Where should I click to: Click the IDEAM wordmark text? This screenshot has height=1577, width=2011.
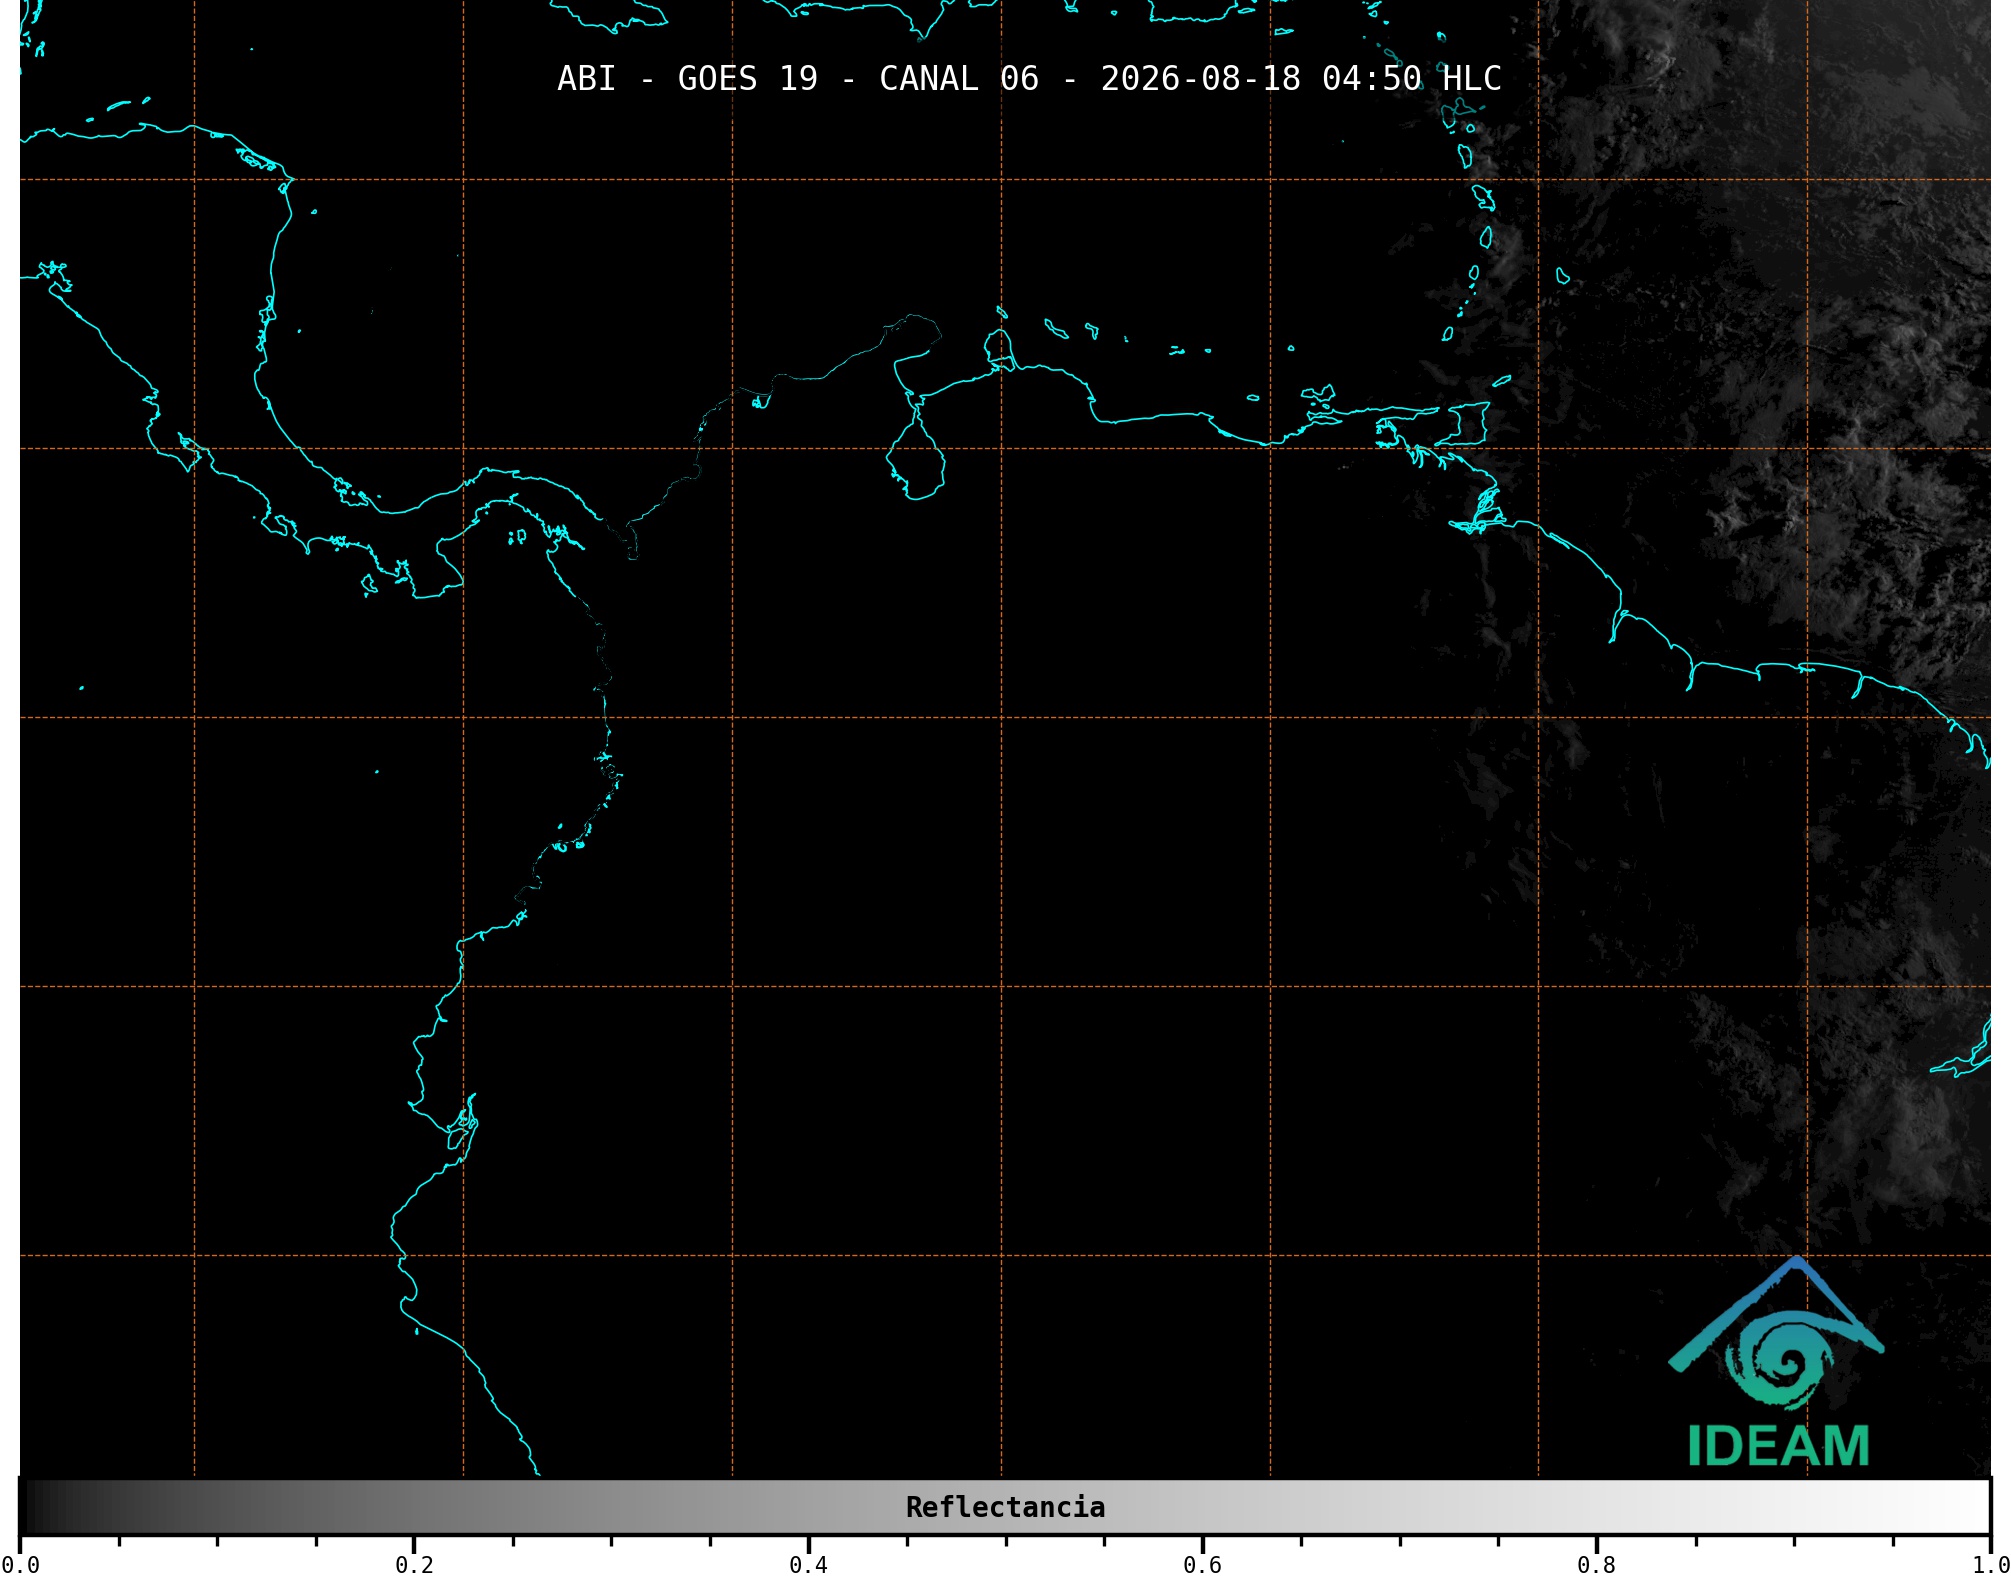point(1778,1447)
